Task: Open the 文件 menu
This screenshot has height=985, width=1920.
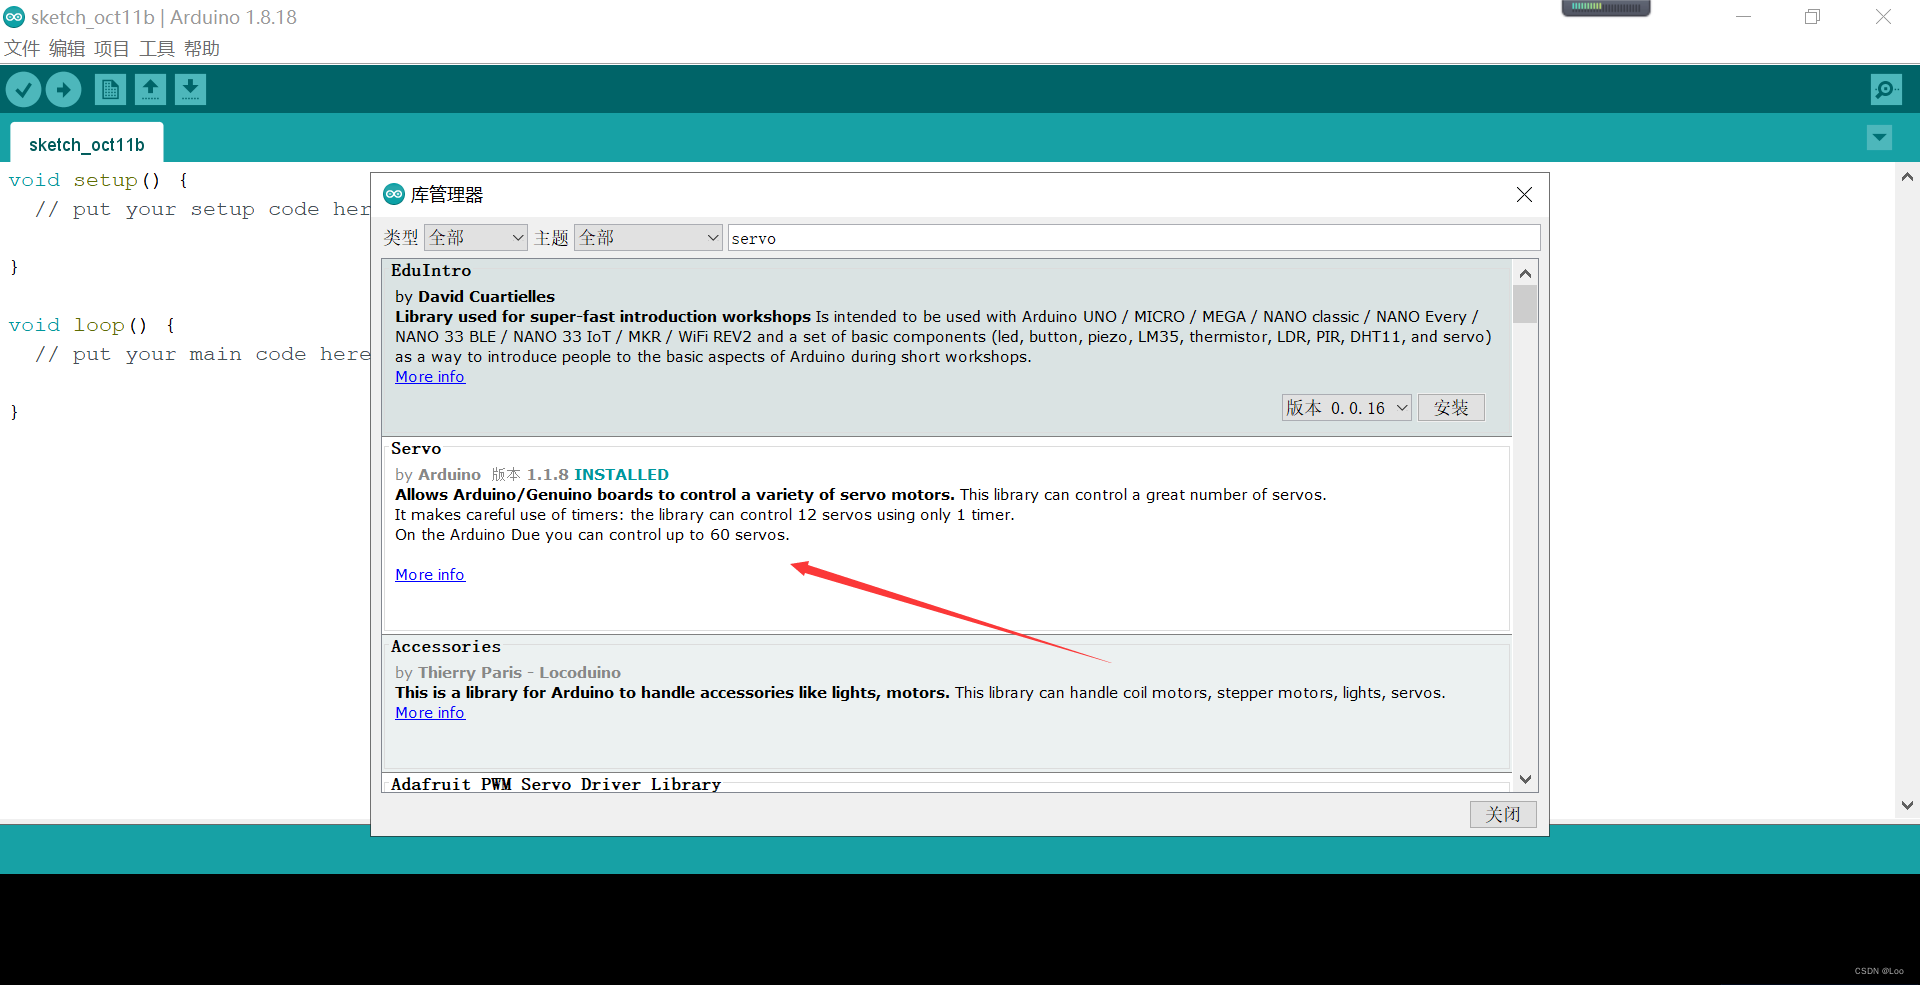Action: point(22,48)
